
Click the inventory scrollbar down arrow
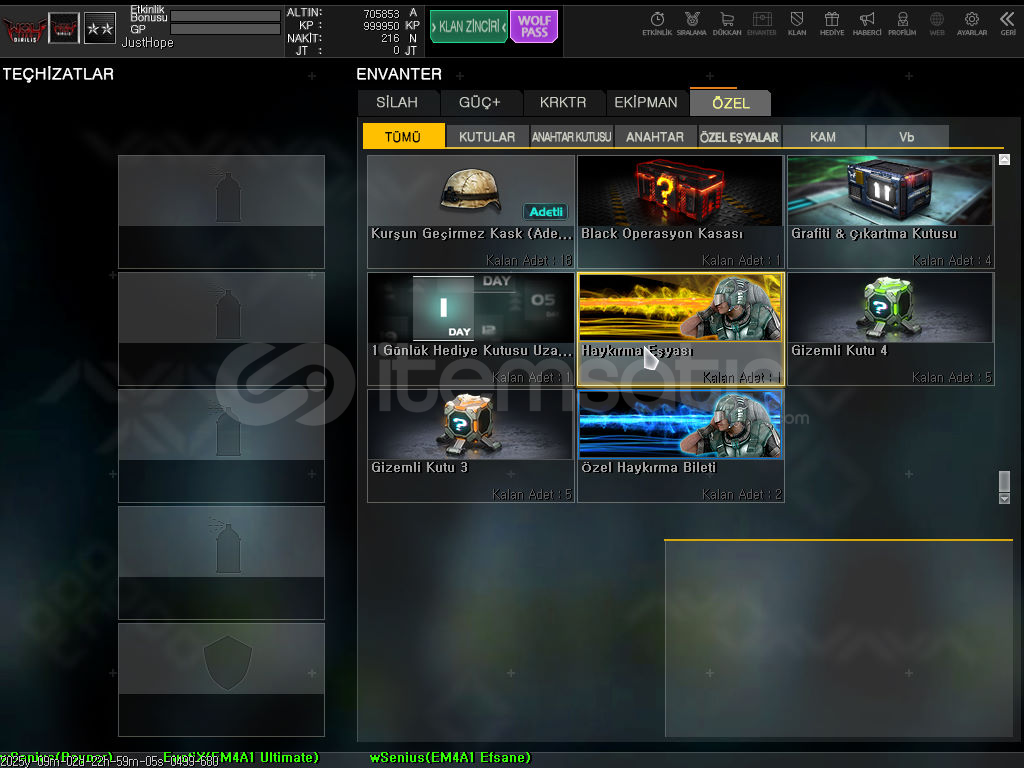(1004, 499)
